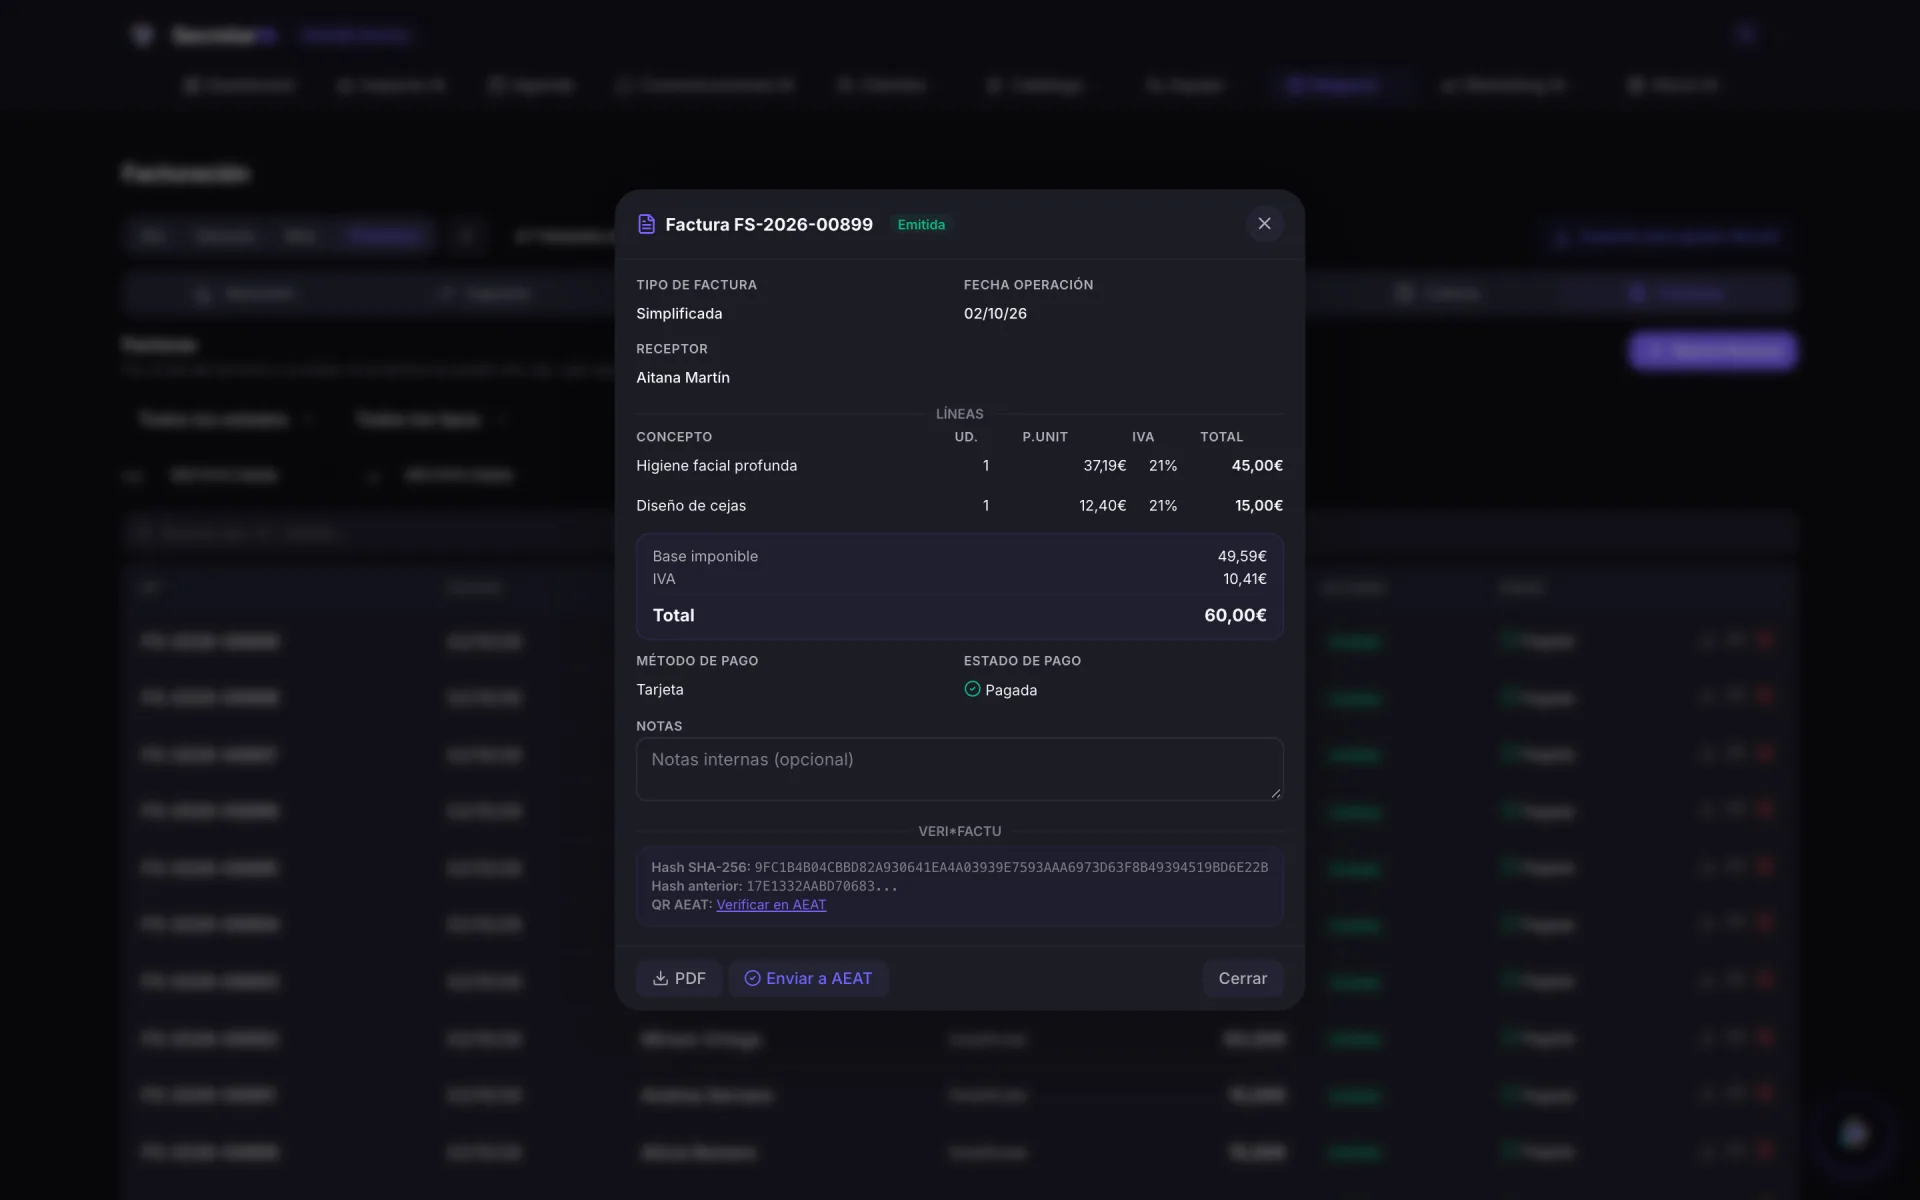Download the invoice as PDF
This screenshot has height=1200, width=1920.
pyautogui.click(x=679, y=978)
